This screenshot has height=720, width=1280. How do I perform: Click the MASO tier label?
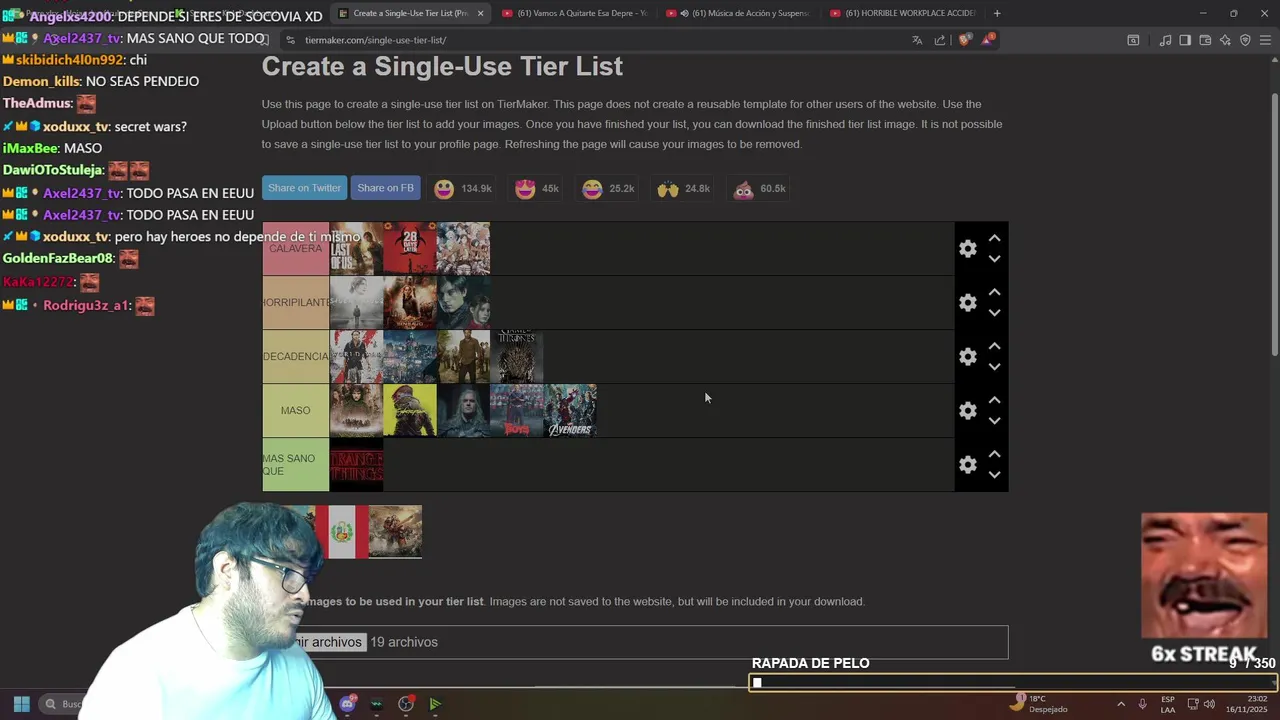pyautogui.click(x=296, y=411)
